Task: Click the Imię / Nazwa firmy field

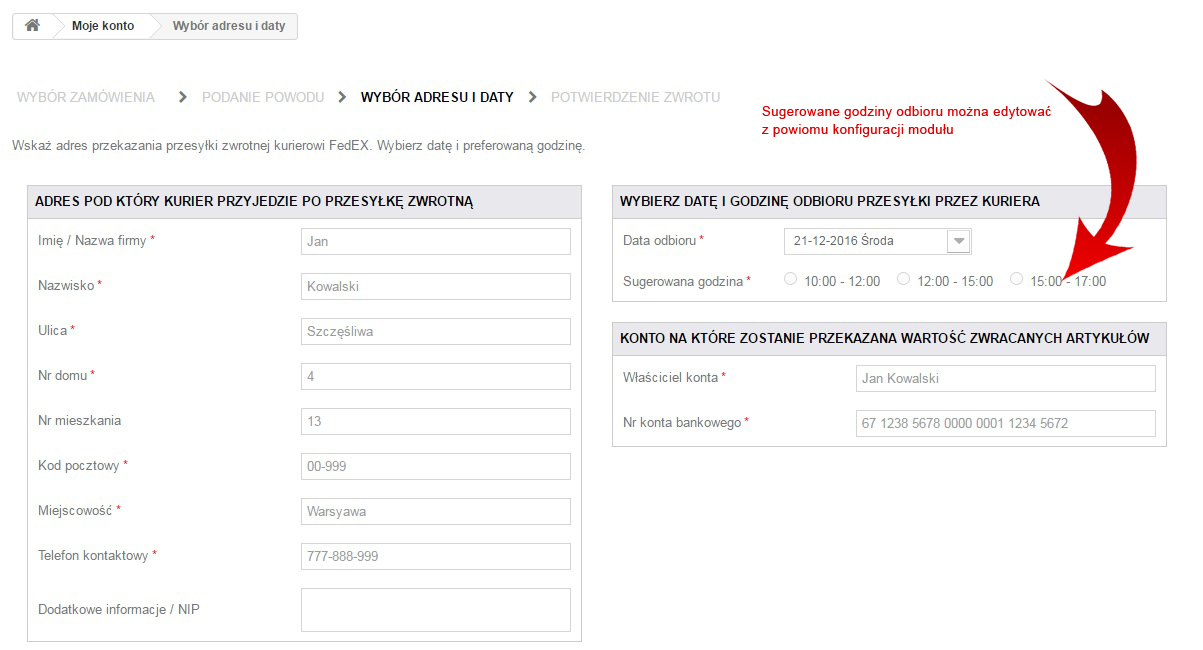Action: click(435, 241)
